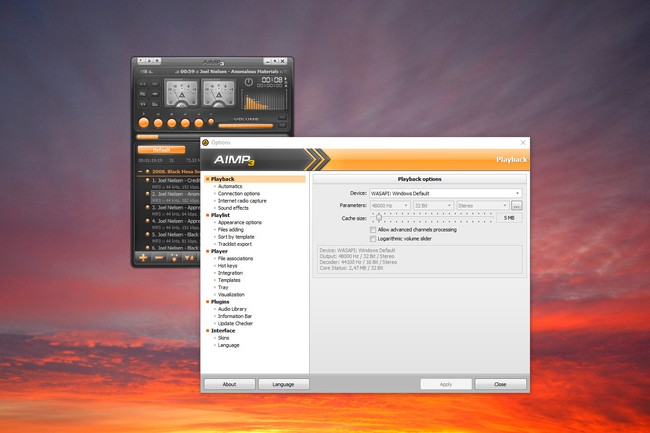This screenshot has height=433, width=650.
Task: Open Internet radio capture page
Action: pos(242,201)
